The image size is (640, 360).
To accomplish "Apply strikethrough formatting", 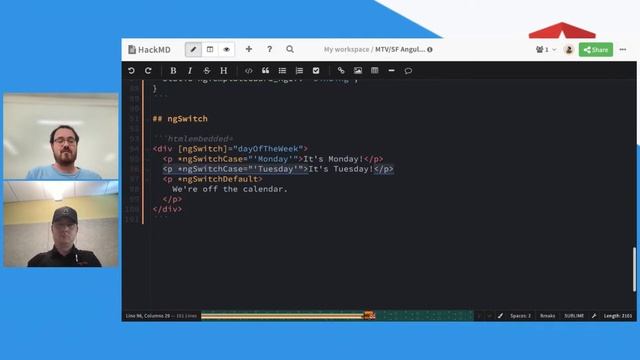I will [207, 71].
